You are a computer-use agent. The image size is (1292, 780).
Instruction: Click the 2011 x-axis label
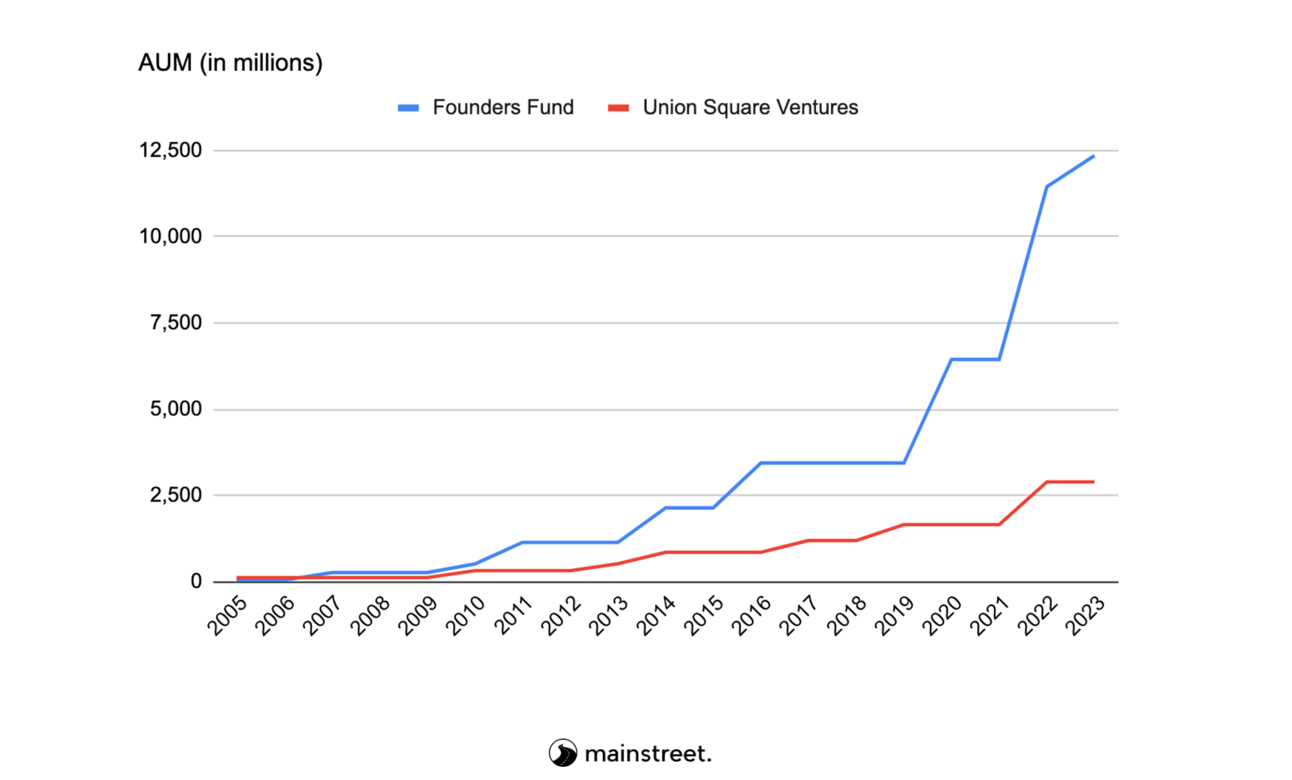[x=515, y=614]
